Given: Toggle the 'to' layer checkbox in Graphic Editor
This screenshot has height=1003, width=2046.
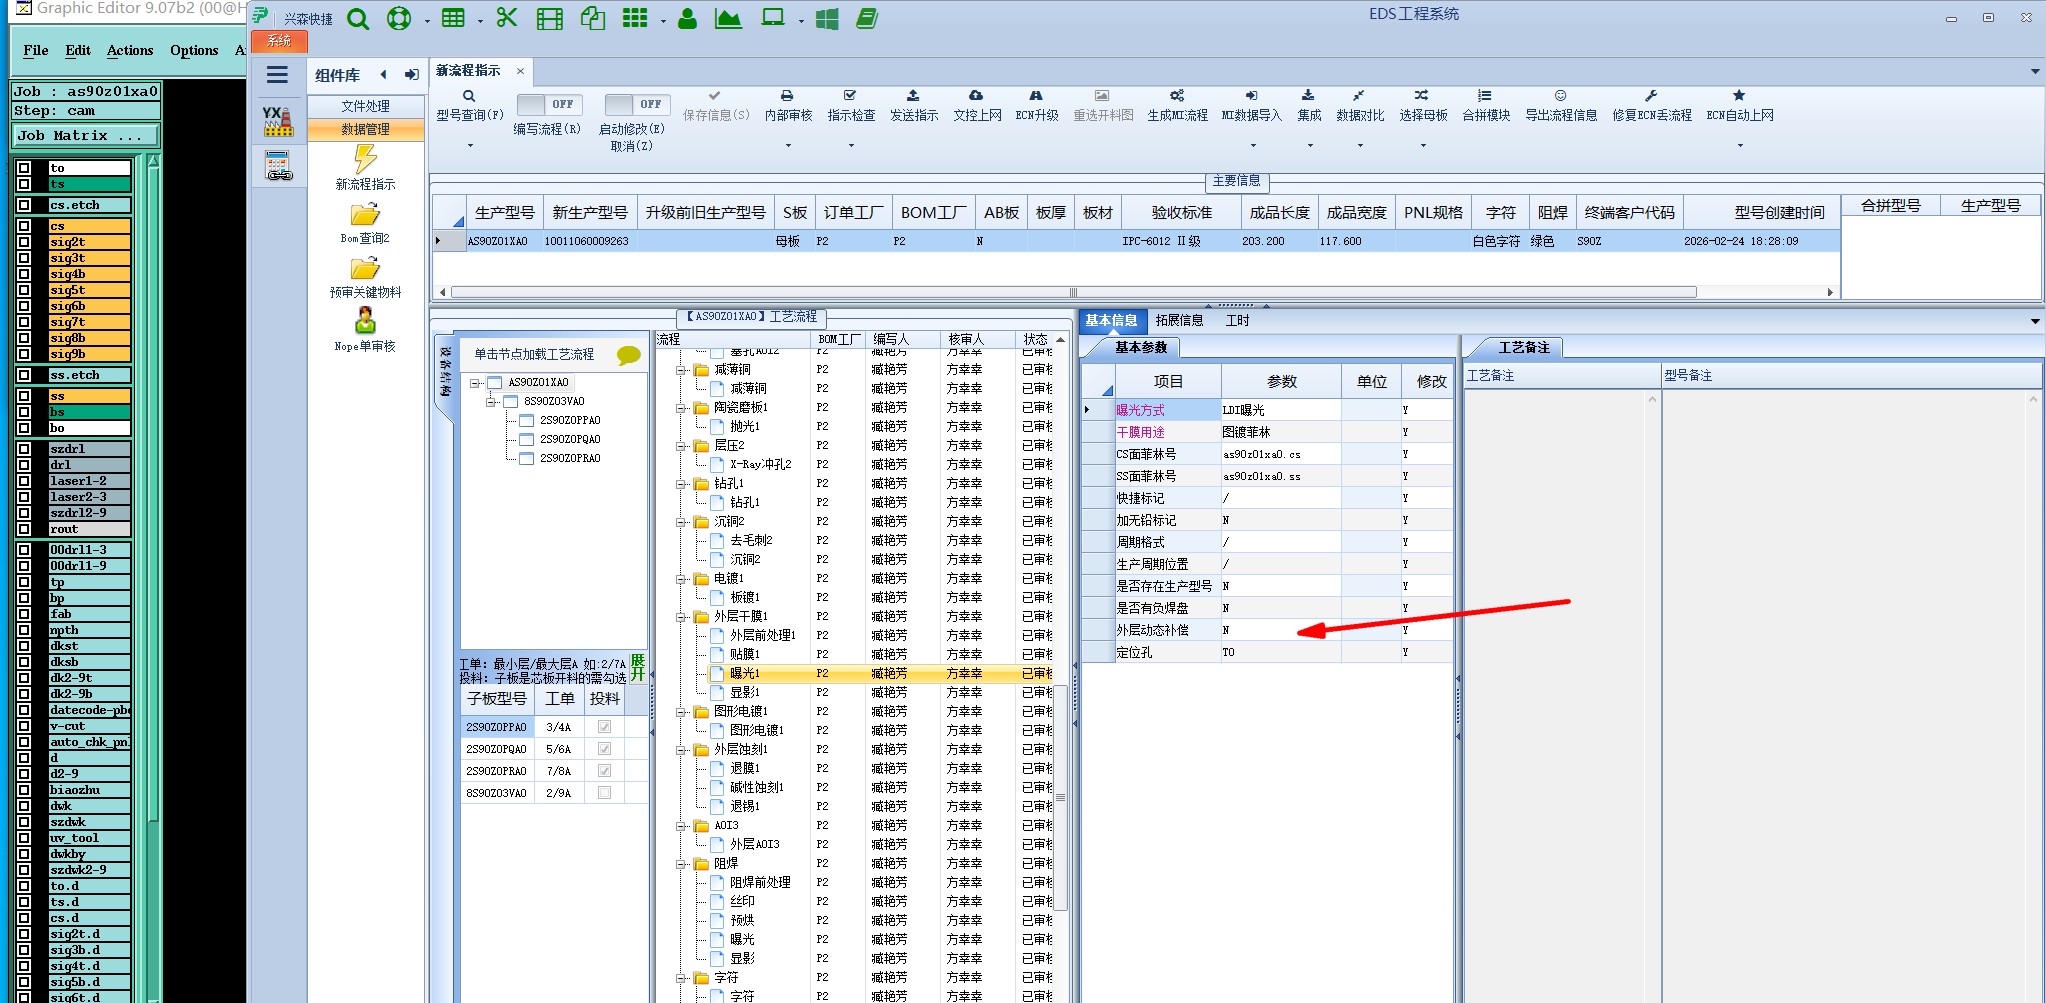Looking at the screenshot, I should click(x=24, y=168).
